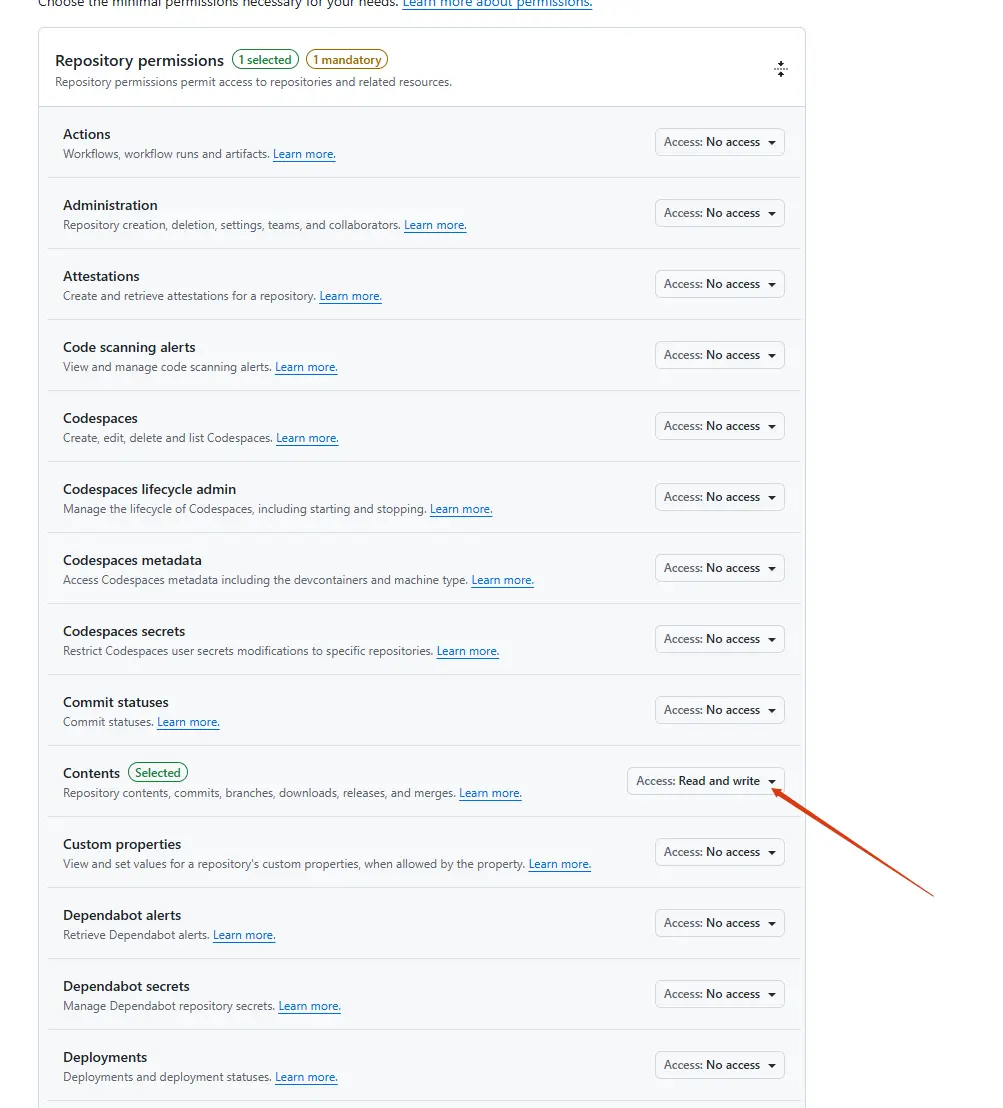Screen dimensions: 1003x1108
Task: Open the Dependabot alerts access dropdown
Action: coord(719,923)
